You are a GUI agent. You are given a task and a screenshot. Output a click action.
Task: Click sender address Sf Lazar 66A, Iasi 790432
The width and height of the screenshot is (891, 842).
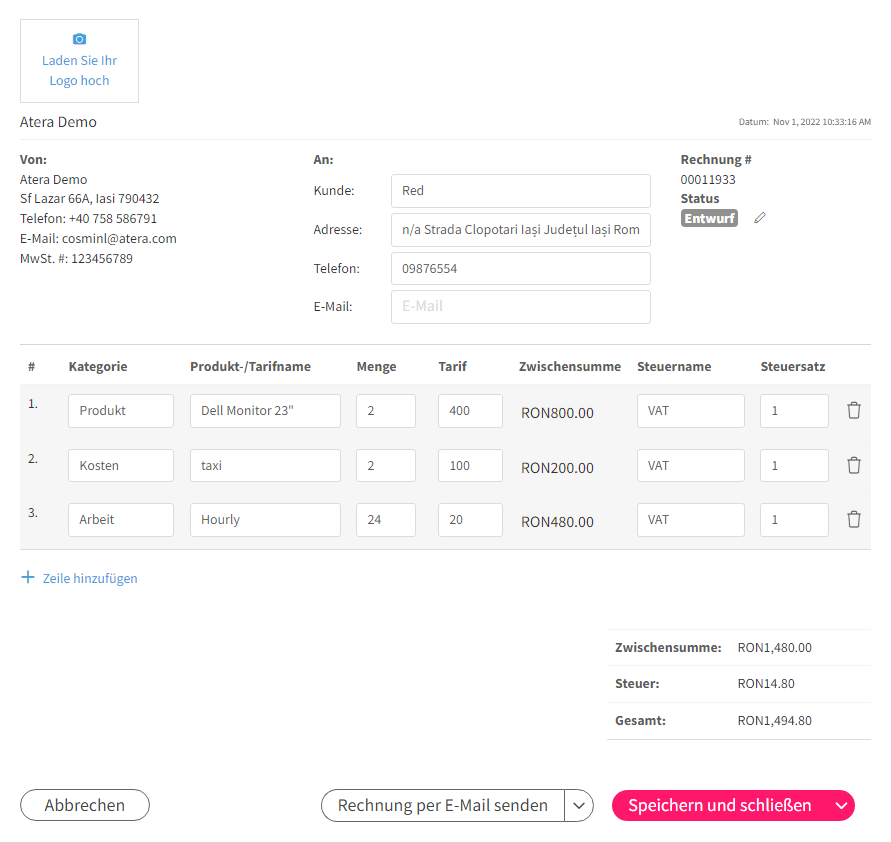coord(90,199)
